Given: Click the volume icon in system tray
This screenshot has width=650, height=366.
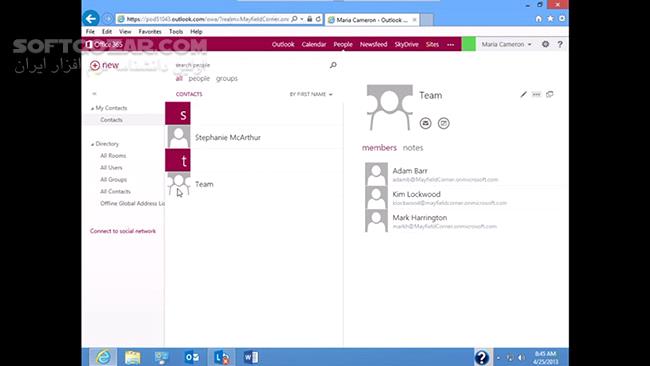Looking at the screenshot, I should (521, 357).
